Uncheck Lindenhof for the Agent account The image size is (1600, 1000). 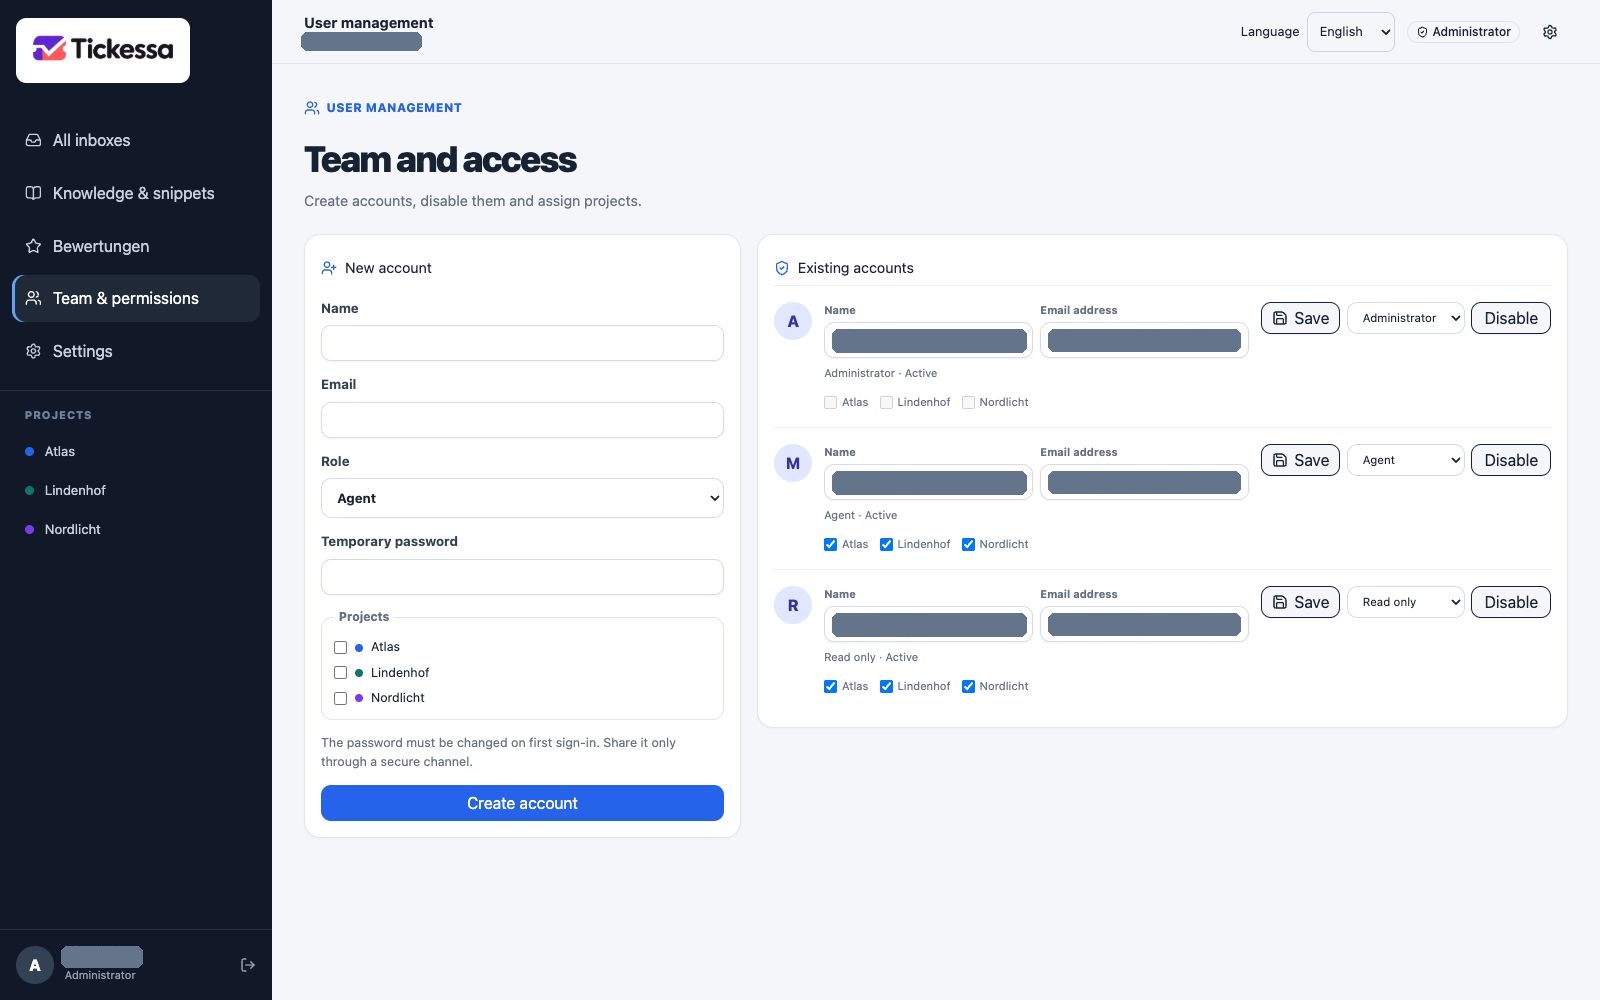click(886, 544)
